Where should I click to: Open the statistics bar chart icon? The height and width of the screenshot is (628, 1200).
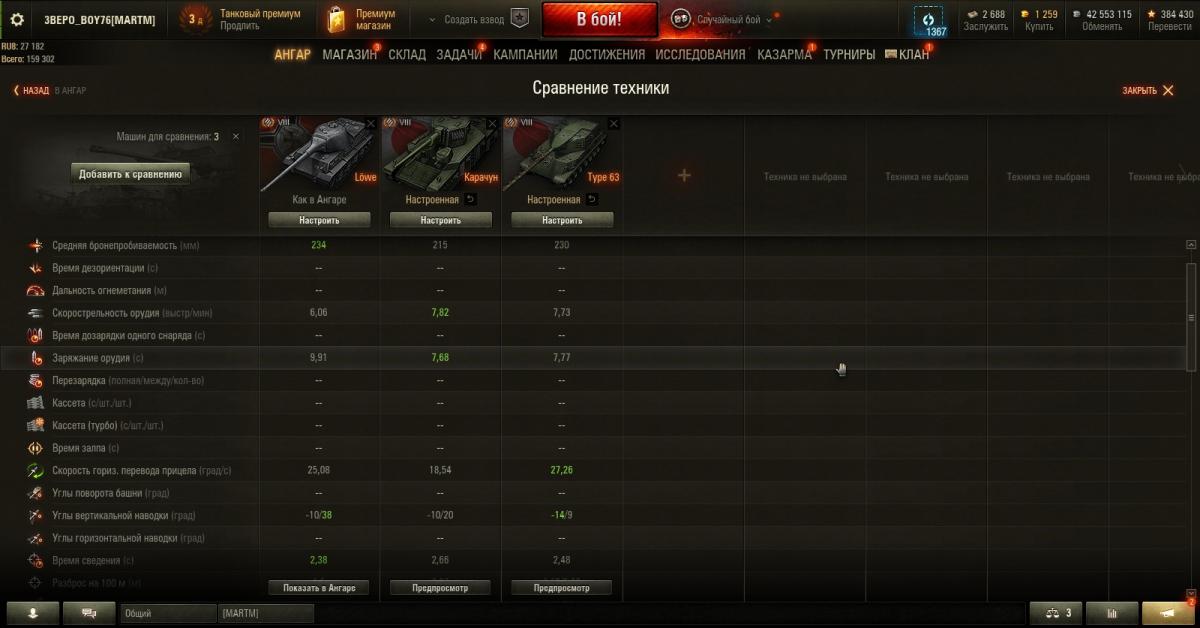coord(1115,613)
